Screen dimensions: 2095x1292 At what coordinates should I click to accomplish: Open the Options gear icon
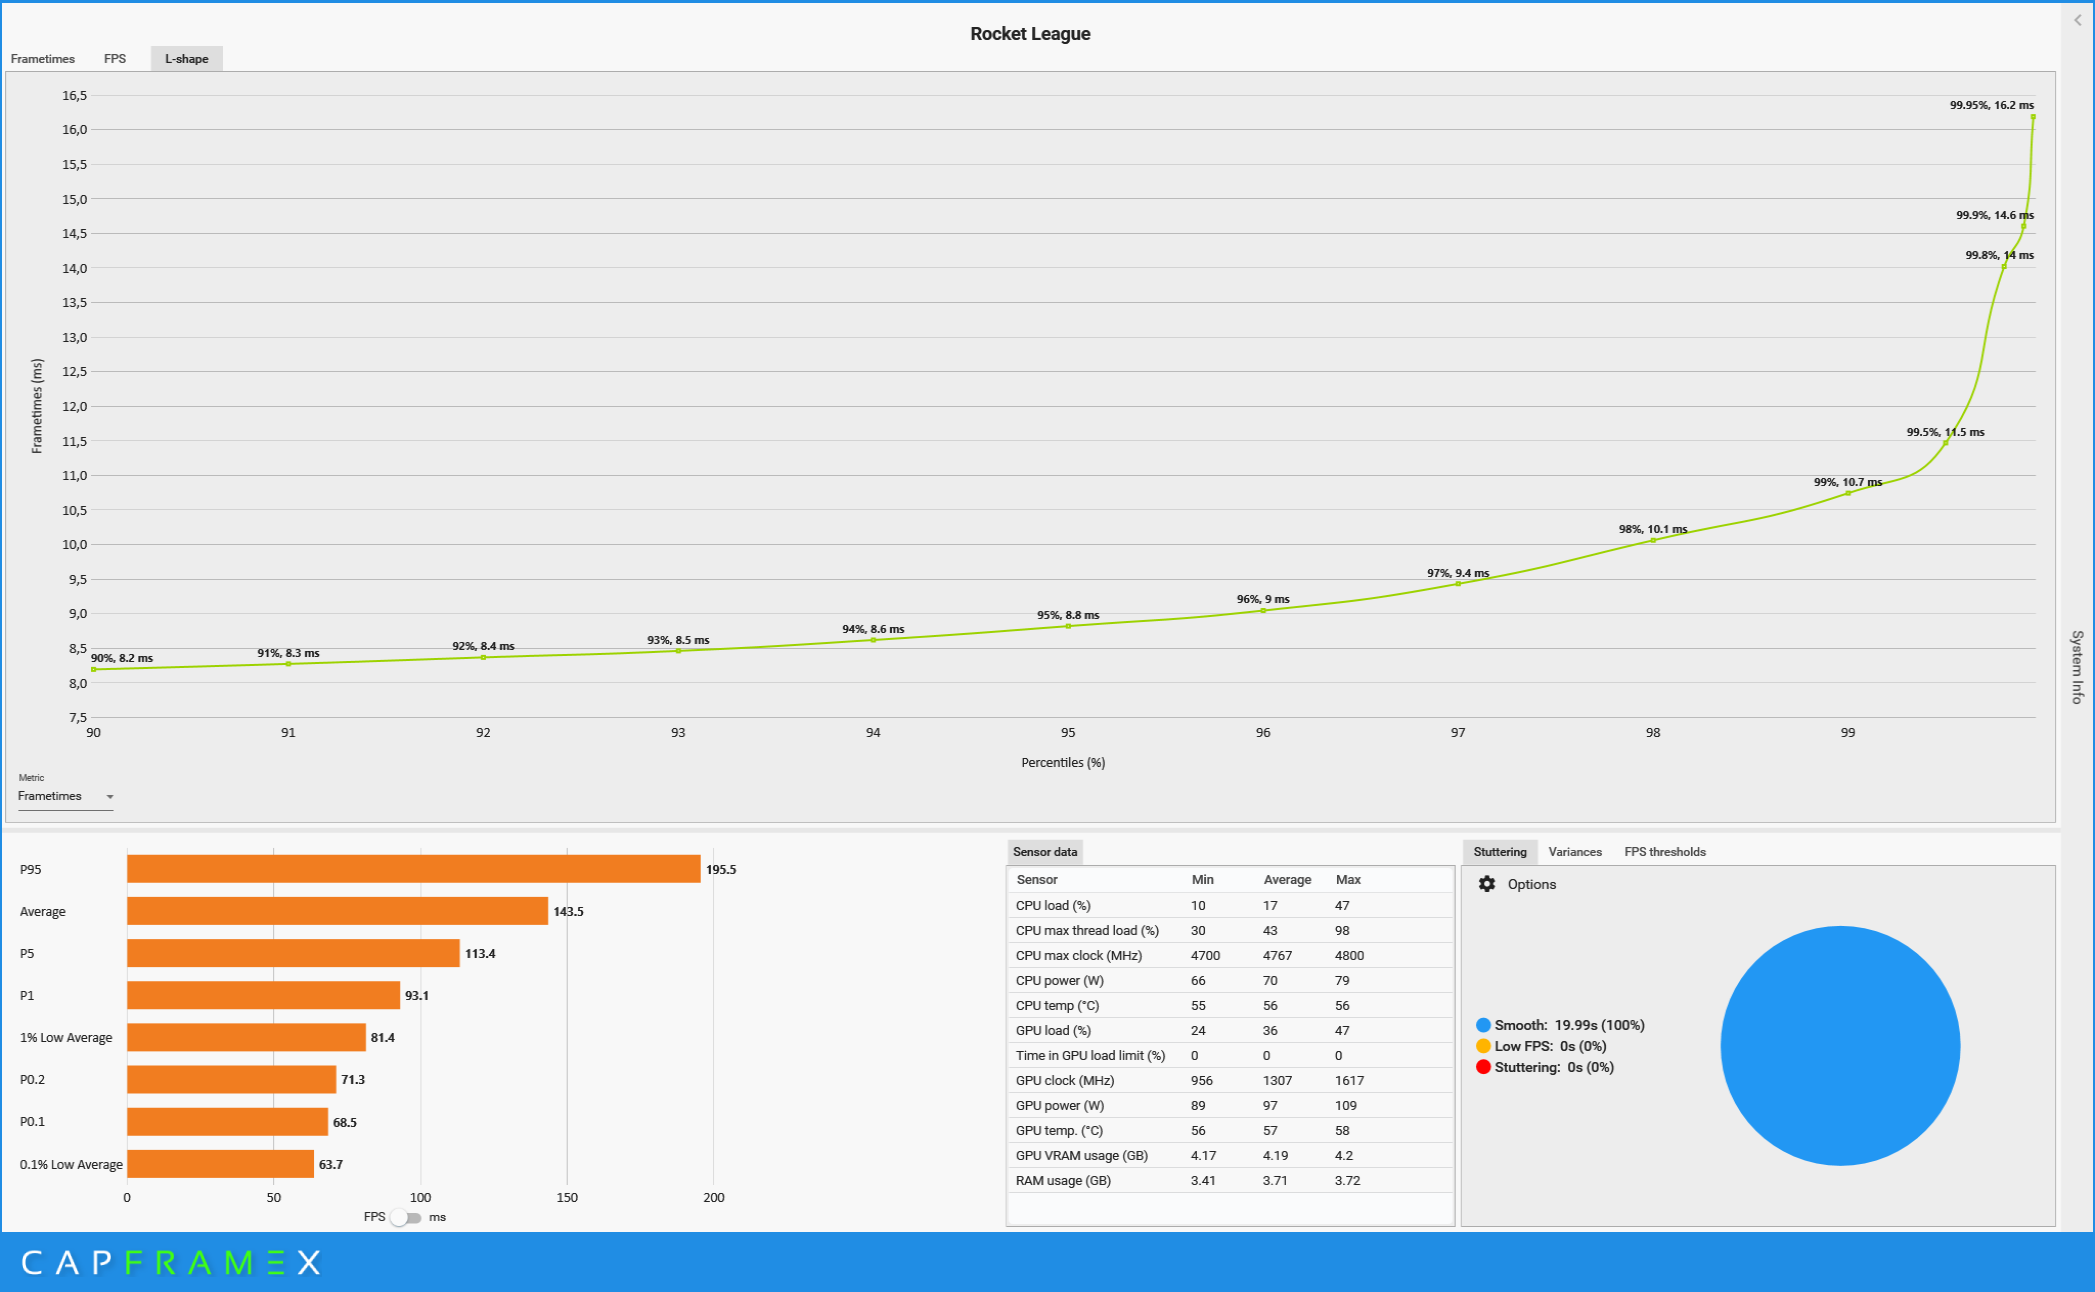pyautogui.click(x=1487, y=884)
